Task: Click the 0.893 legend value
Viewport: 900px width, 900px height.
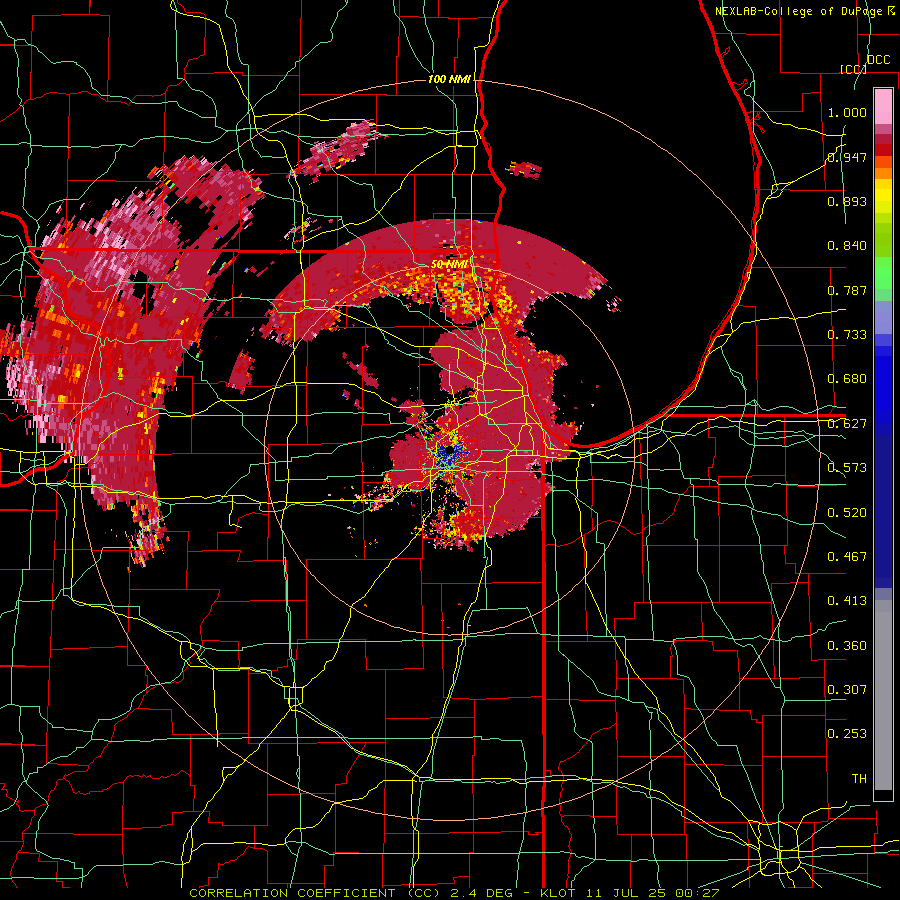Action: point(847,201)
